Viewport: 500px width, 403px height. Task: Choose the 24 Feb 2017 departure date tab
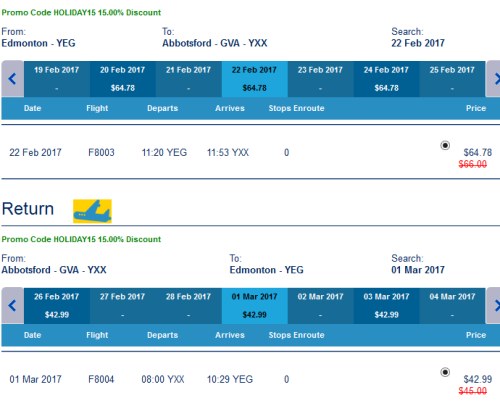coord(386,79)
